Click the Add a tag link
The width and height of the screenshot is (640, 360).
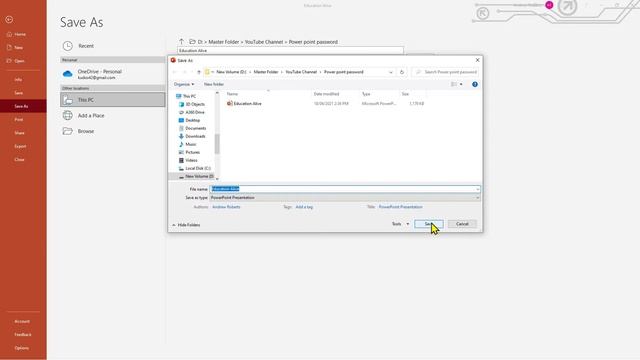pyautogui.click(x=304, y=207)
